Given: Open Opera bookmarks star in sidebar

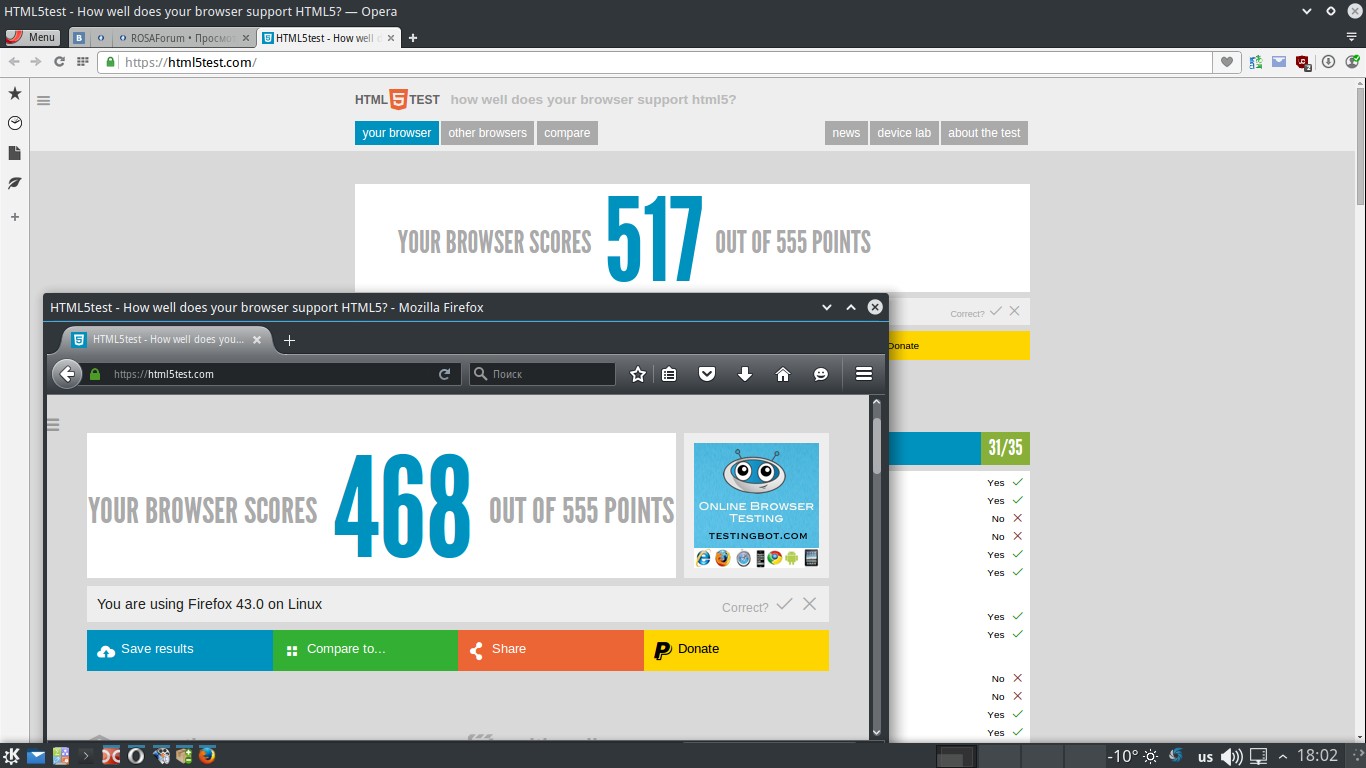Looking at the screenshot, I should coord(15,93).
